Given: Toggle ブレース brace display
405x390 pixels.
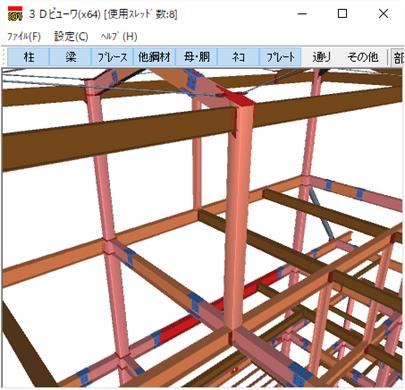Looking at the screenshot, I should [112, 57].
